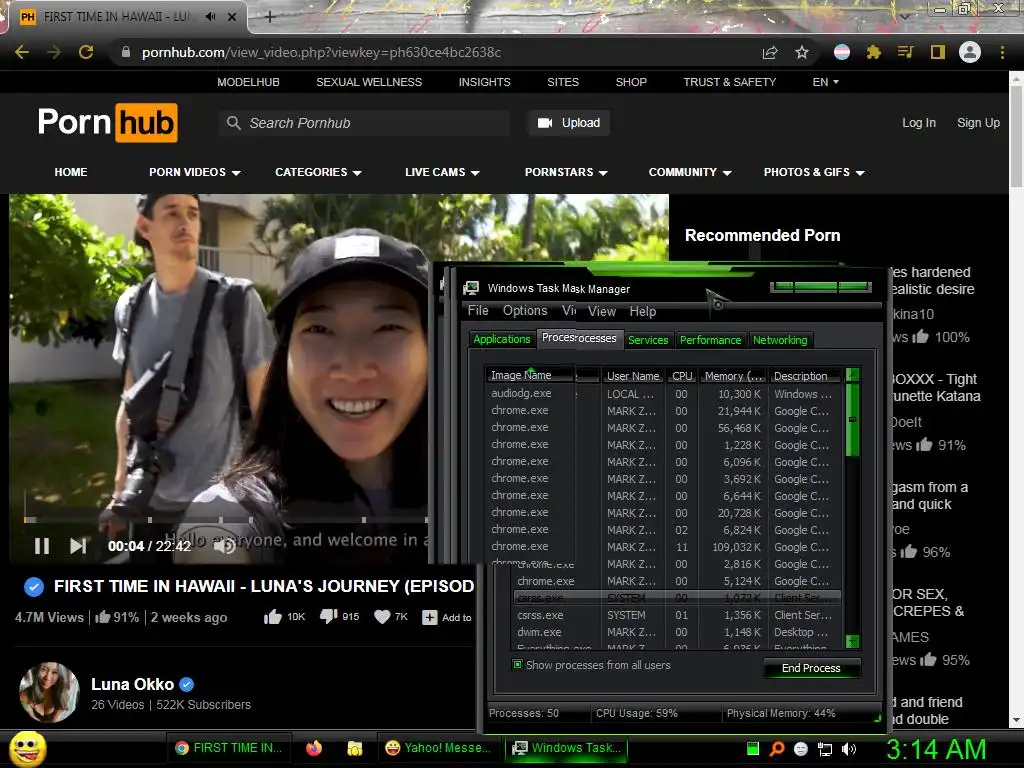
Task: Click the Luna Okko channel avatar
Action: tap(49, 692)
